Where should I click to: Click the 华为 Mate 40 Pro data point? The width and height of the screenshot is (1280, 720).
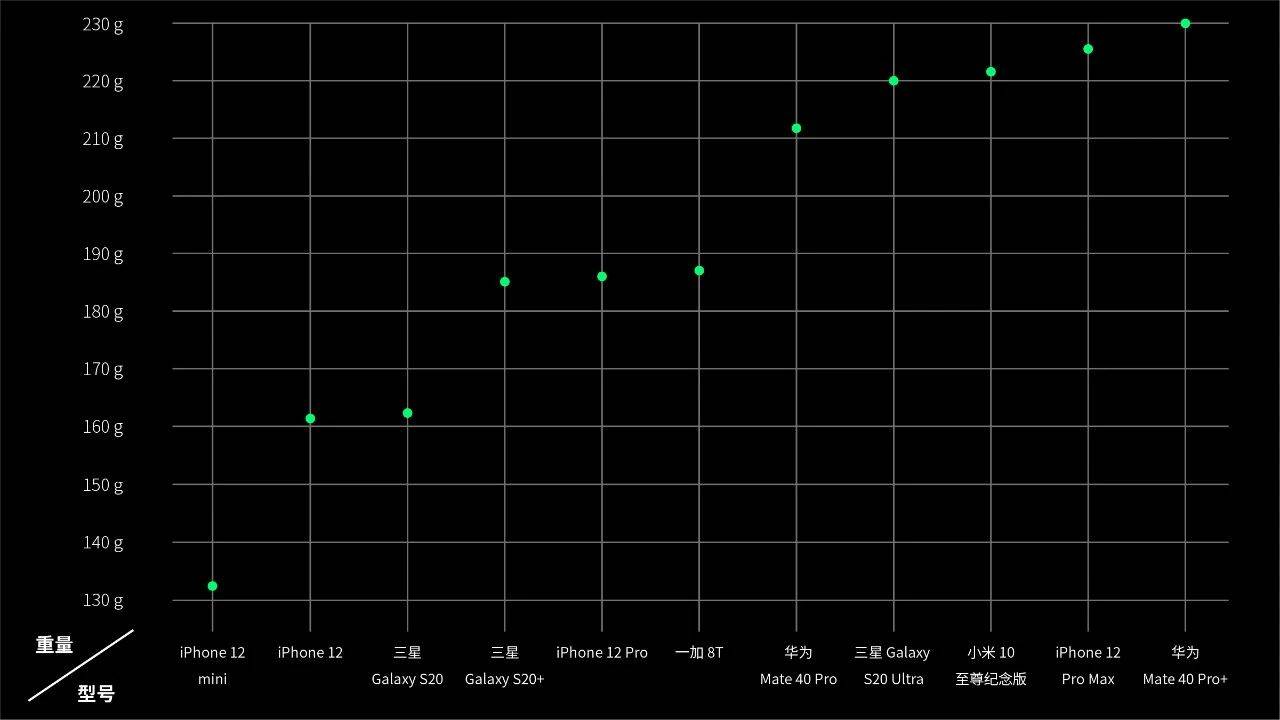tap(796, 128)
